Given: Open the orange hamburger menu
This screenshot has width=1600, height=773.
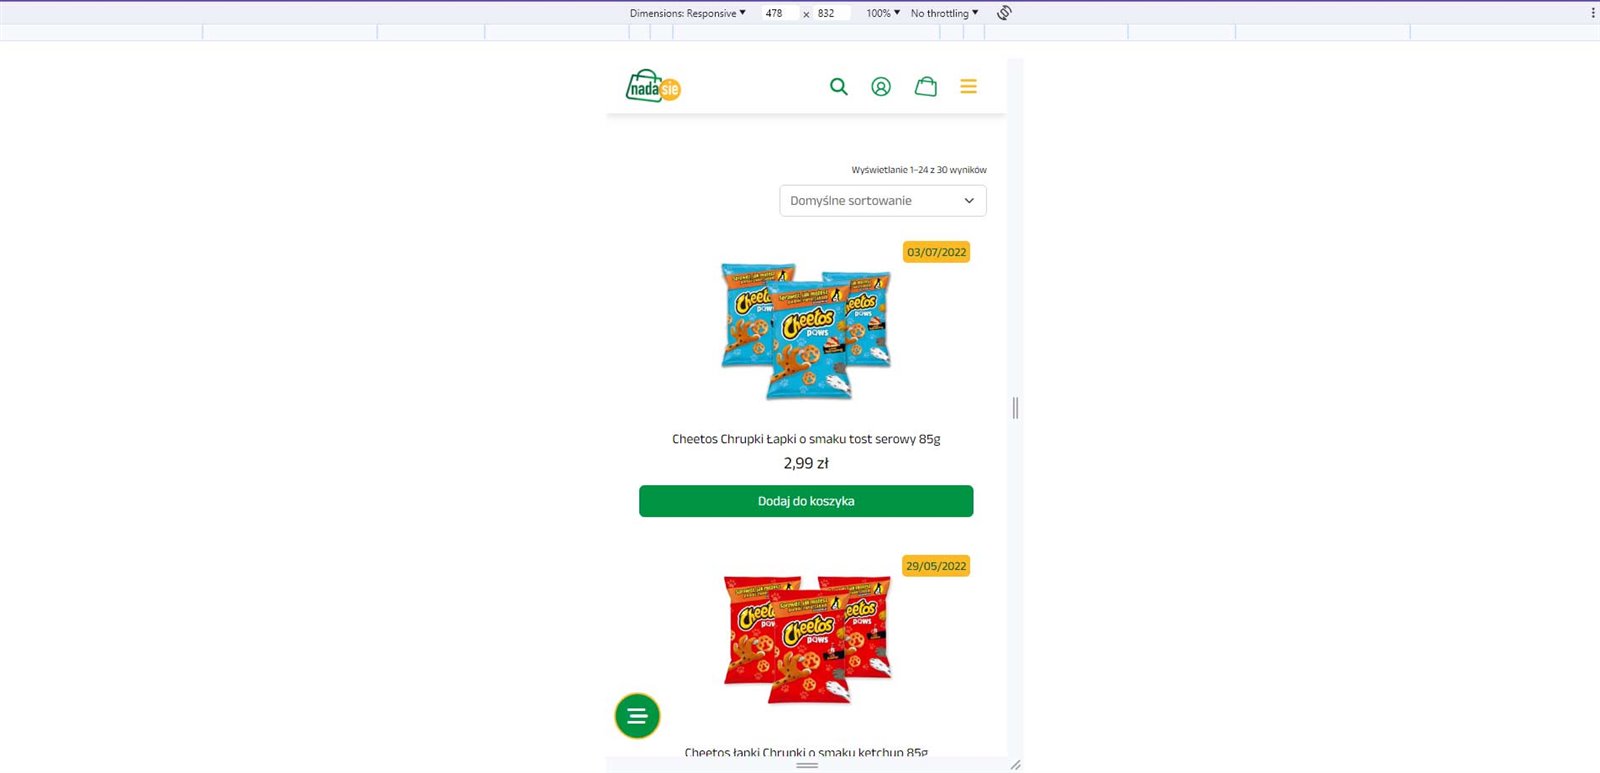Looking at the screenshot, I should 968,87.
